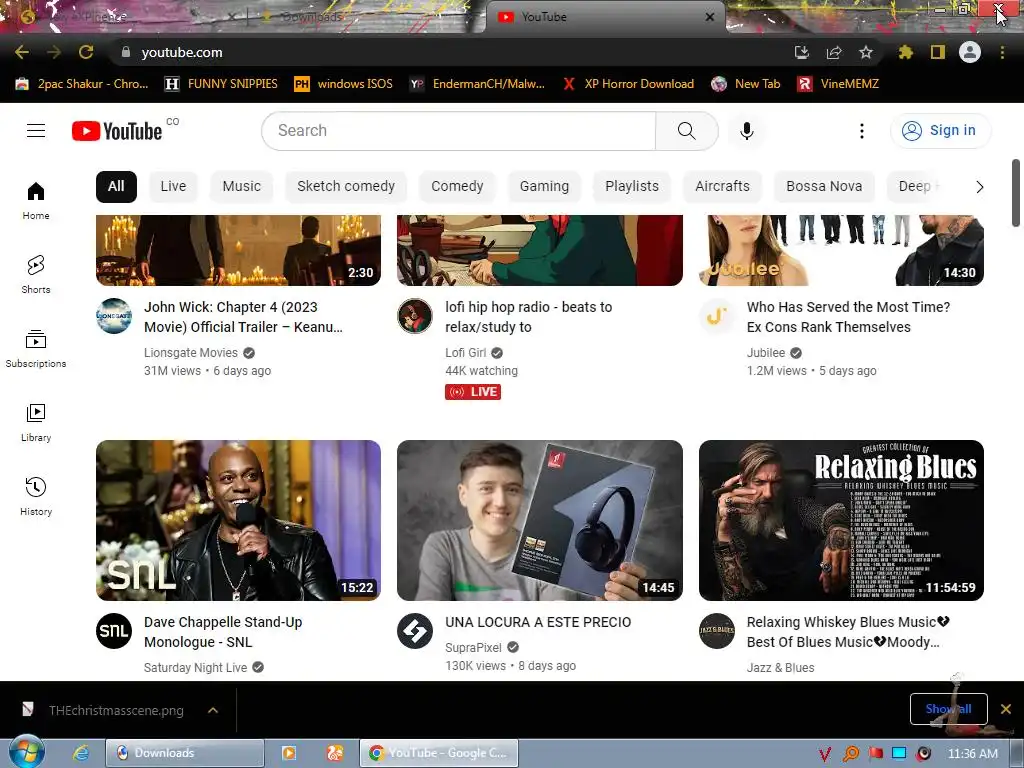Bookmark this page with the star icon
The image size is (1024, 768).
pyautogui.click(x=866, y=52)
